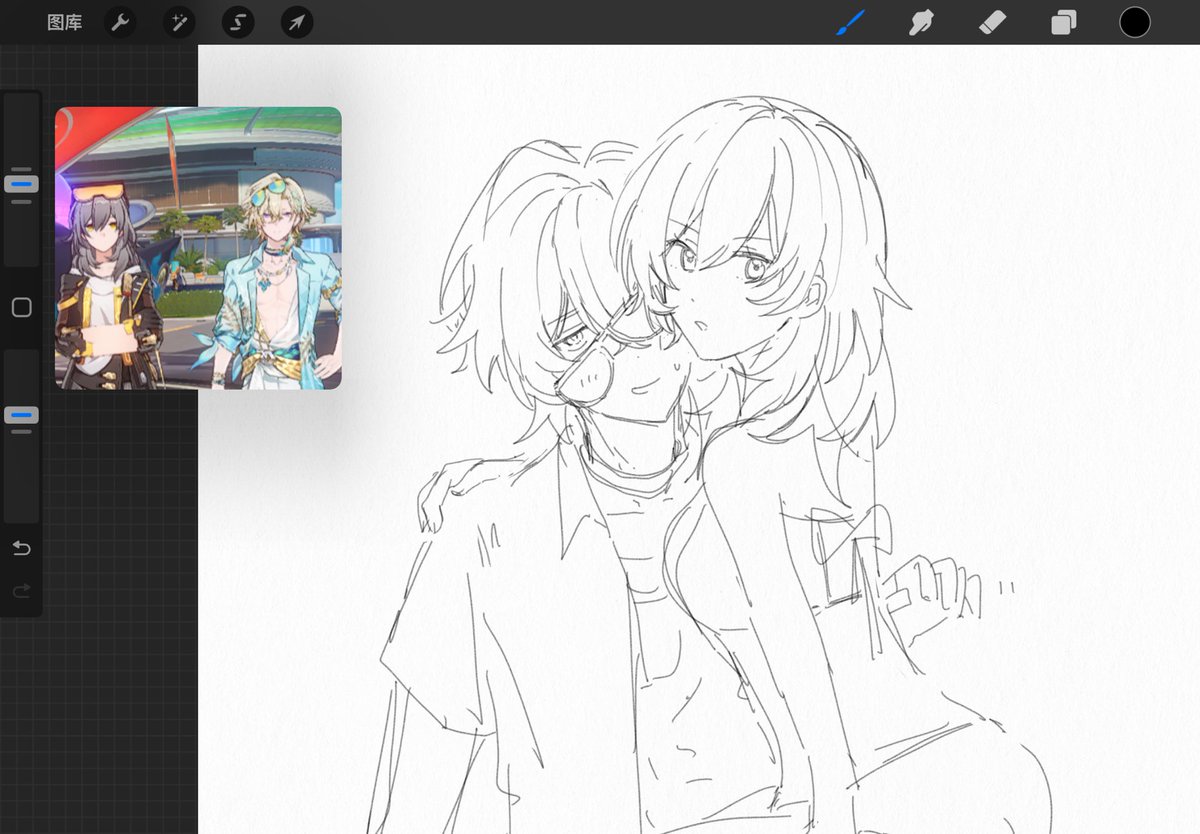1200x834 pixels.
Task: Undo the last stroke
Action: point(21,548)
